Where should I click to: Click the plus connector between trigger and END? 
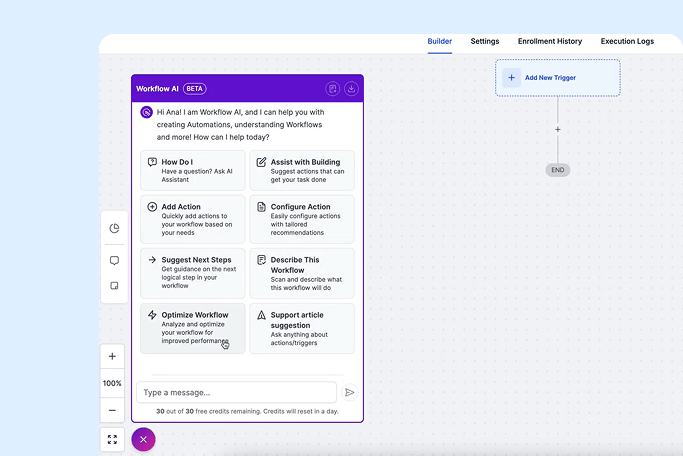point(558,129)
